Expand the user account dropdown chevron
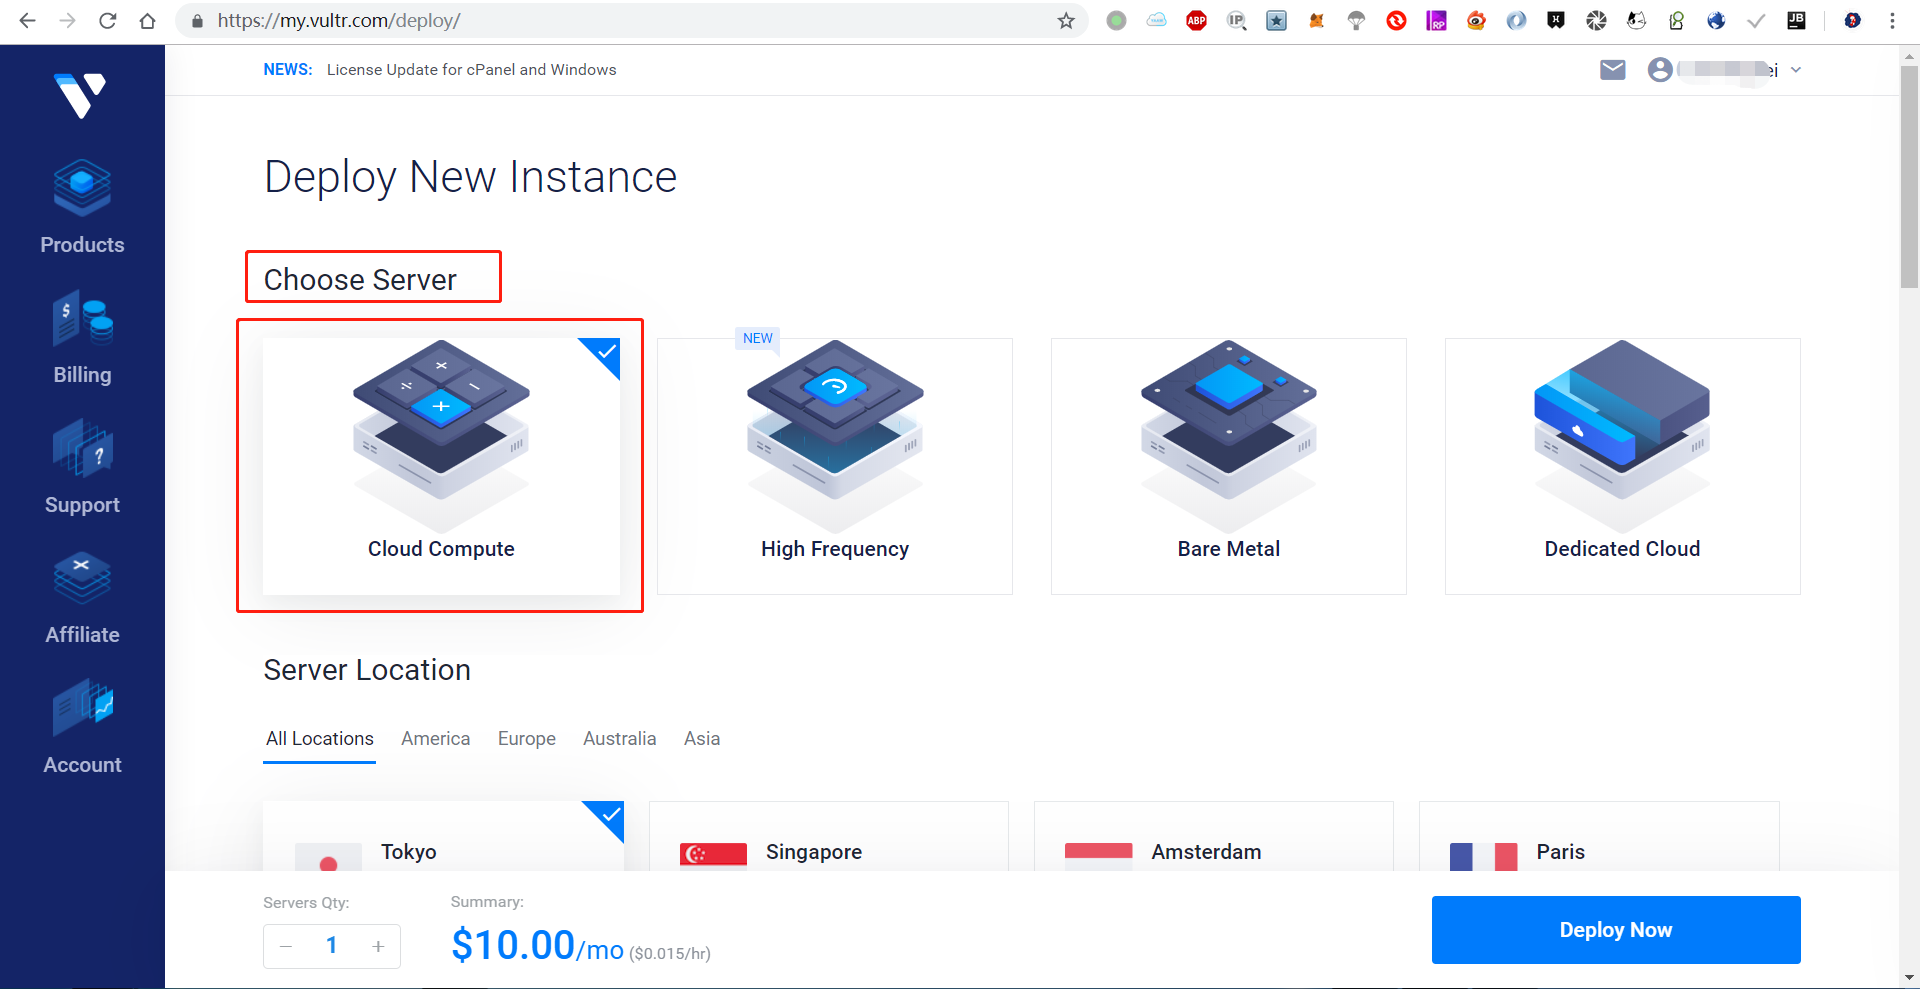Viewport: 1920px width, 989px height. pos(1796,70)
